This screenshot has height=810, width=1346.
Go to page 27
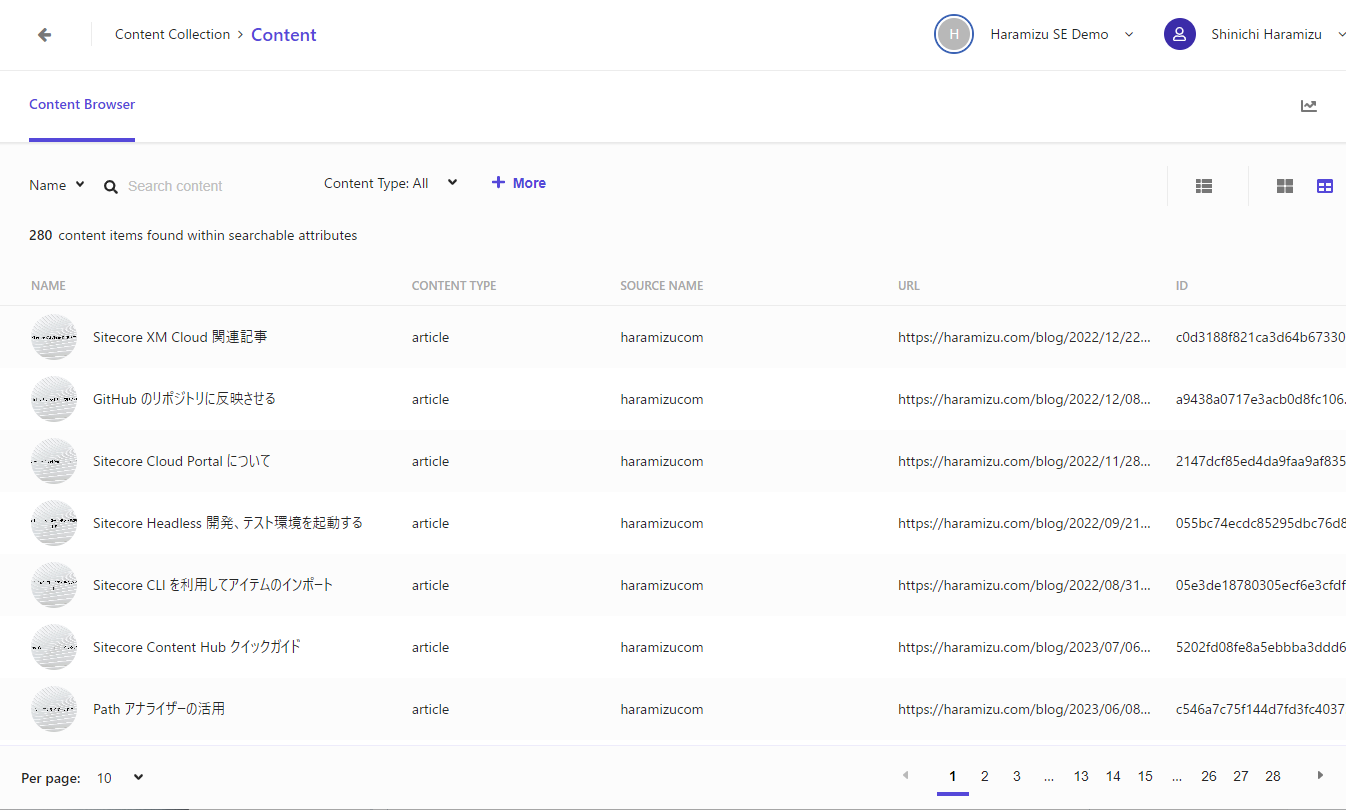point(1241,776)
